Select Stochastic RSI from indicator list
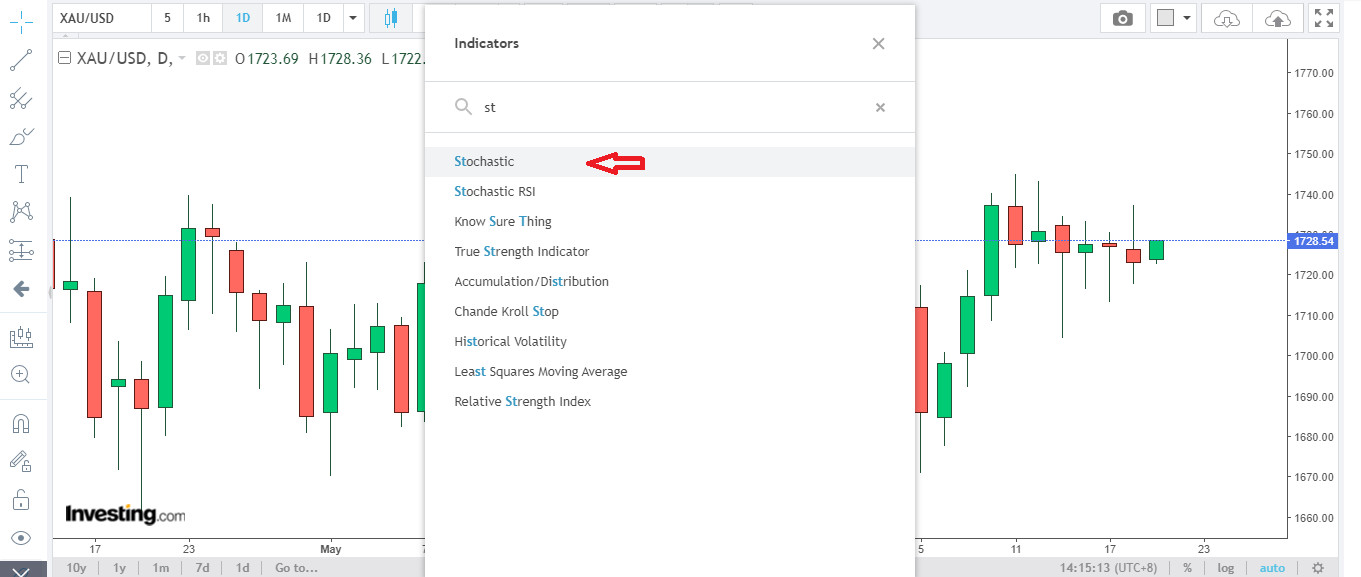This screenshot has width=1361, height=577. click(x=495, y=191)
